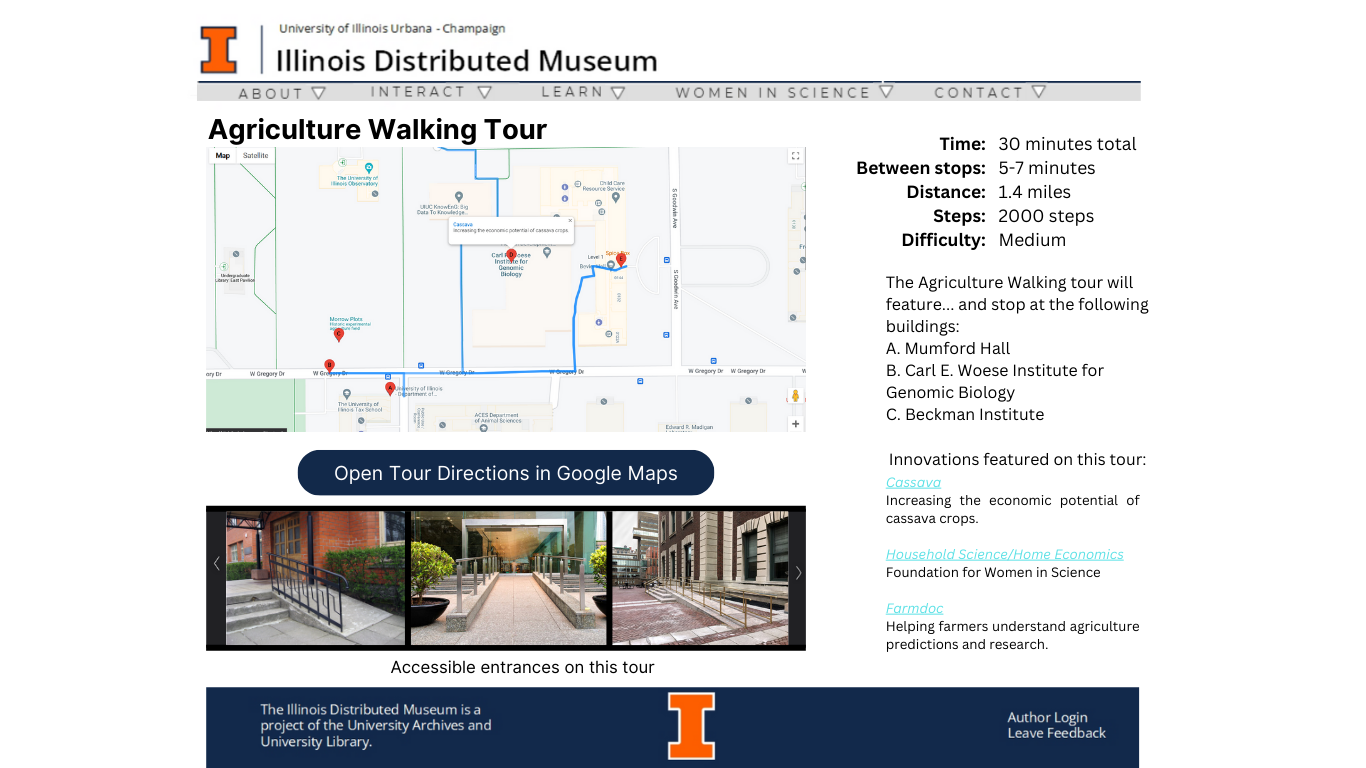Expand the ABOUT dropdown triangle

(x=318, y=92)
